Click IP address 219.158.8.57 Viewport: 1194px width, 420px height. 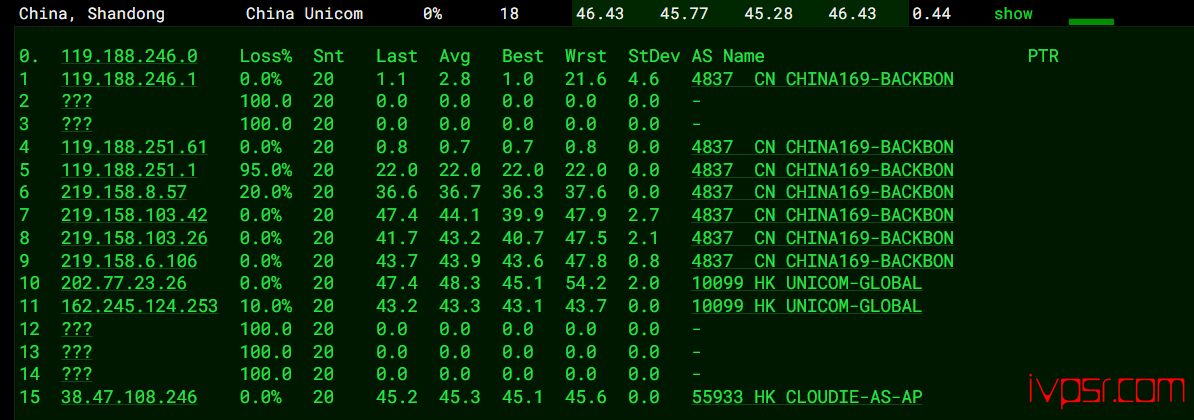pos(124,192)
